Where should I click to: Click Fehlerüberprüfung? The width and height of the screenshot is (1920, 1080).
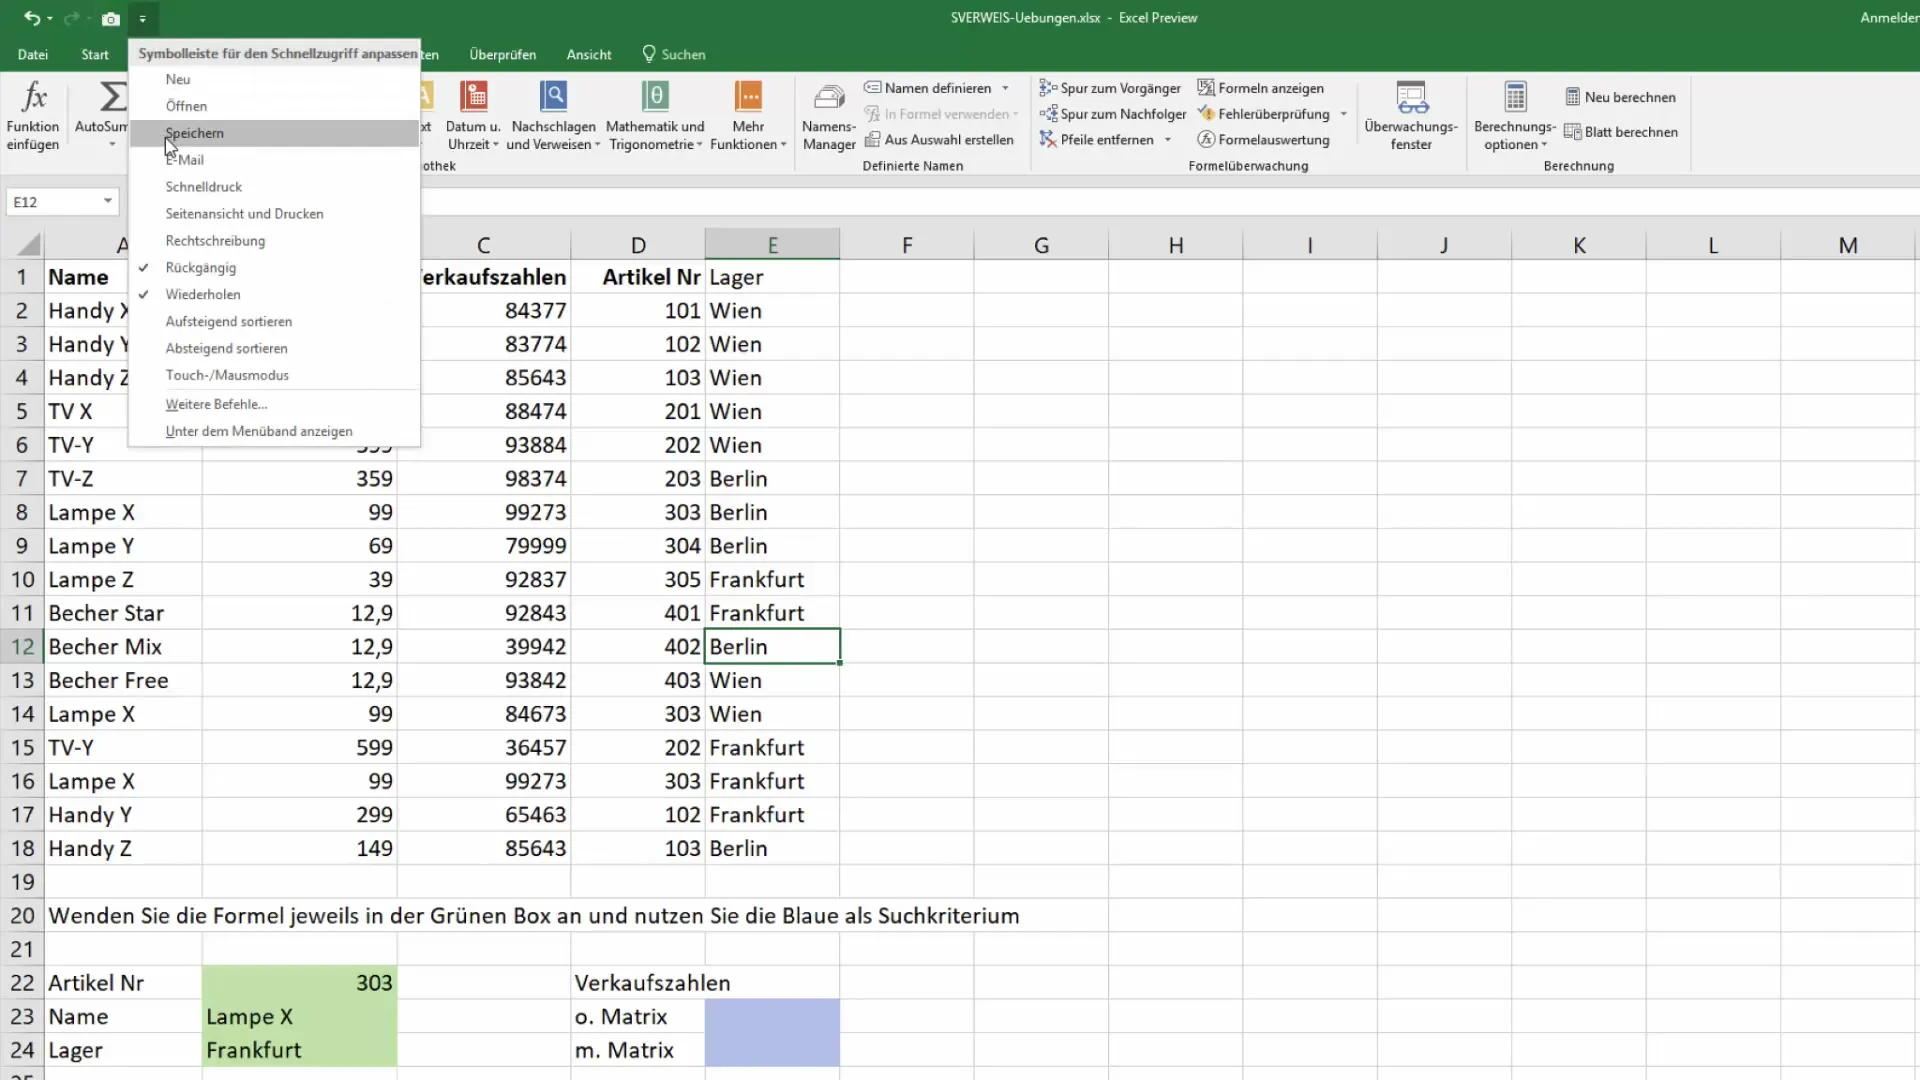pos(1264,114)
